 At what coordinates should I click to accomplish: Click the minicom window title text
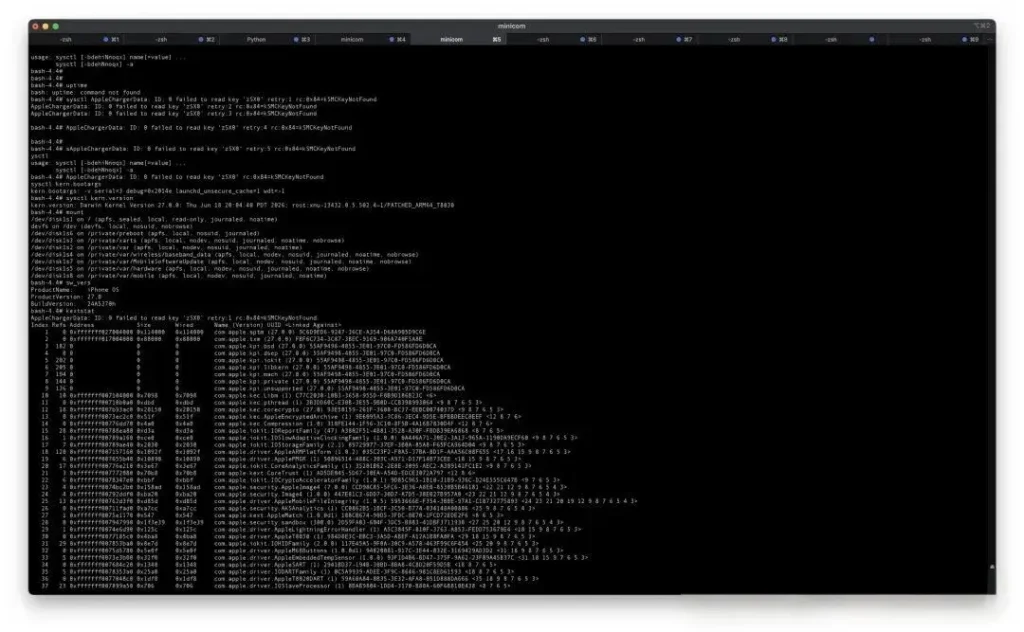pos(511,26)
